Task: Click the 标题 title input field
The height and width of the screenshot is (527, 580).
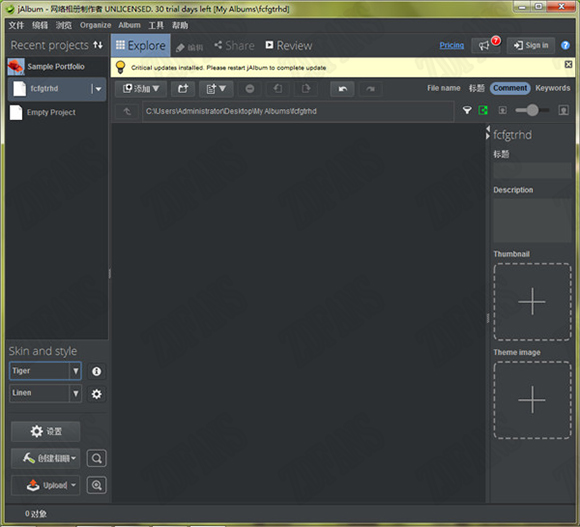Action: [532, 170]
